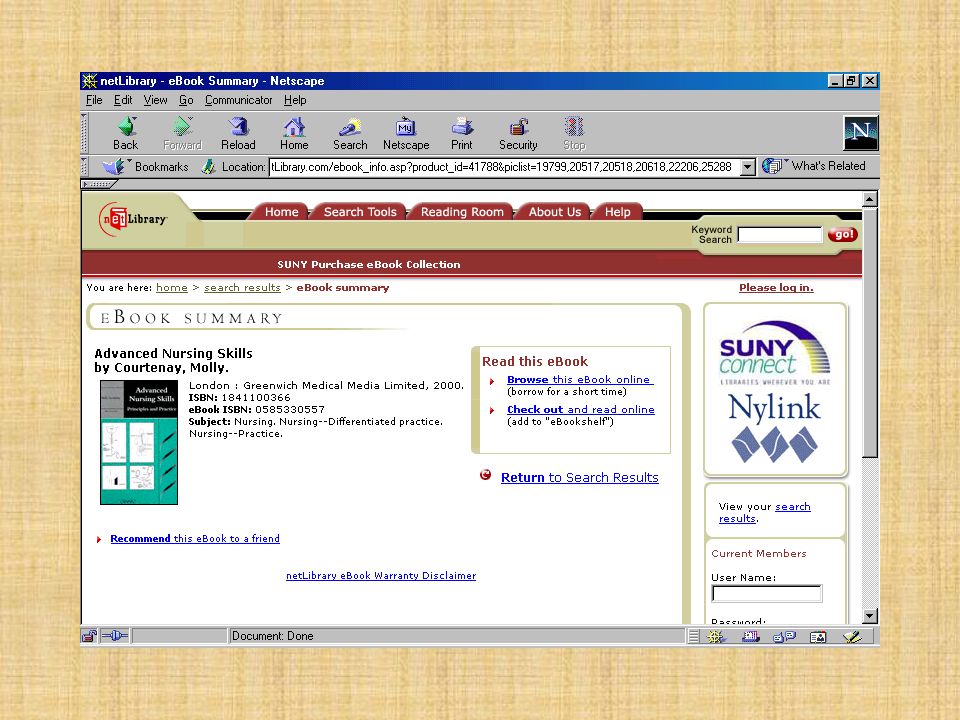Click the Netscape title bar icon
This screenshot has height=720, width=960.
tap(89, 81)
